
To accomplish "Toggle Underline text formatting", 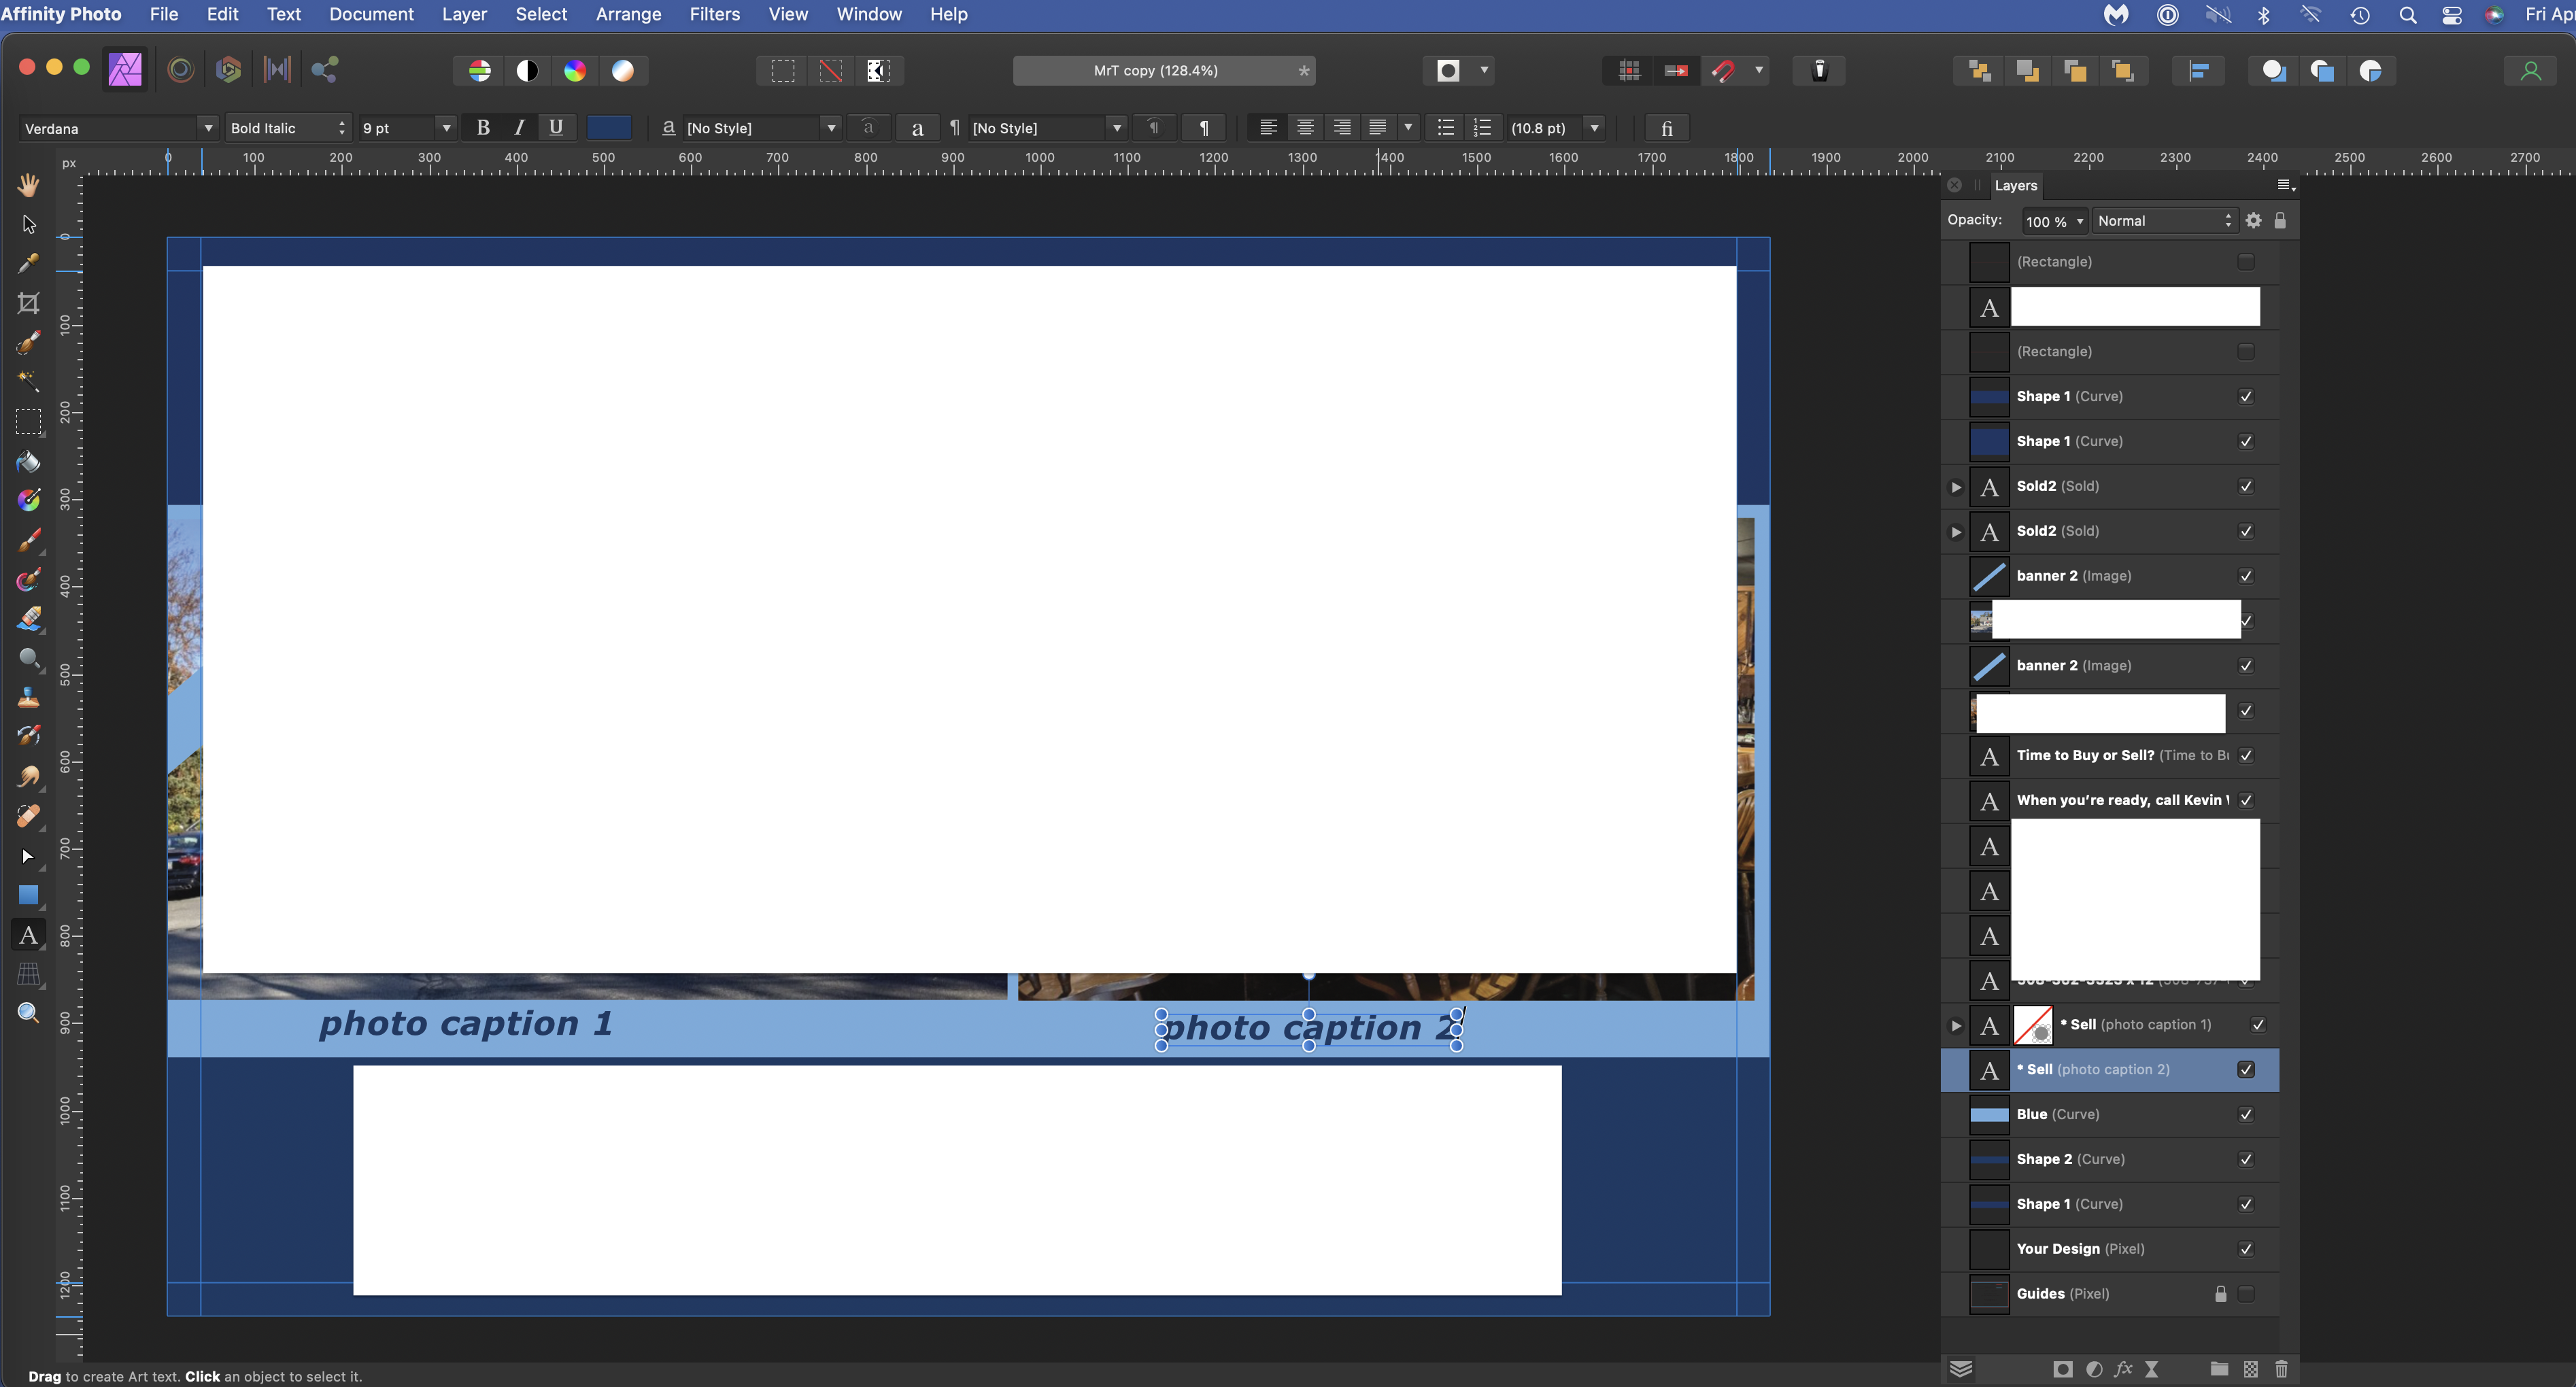I will [556, 127].
